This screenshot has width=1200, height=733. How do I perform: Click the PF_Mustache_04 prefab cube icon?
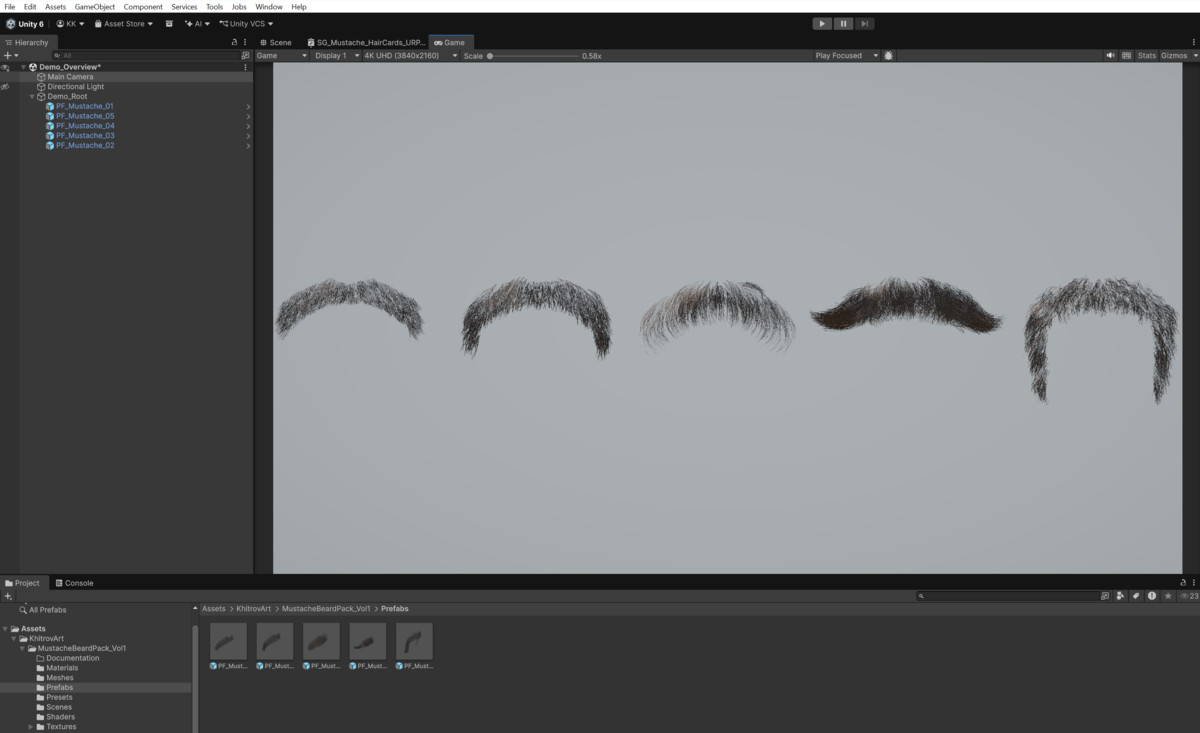pos(50,126)
